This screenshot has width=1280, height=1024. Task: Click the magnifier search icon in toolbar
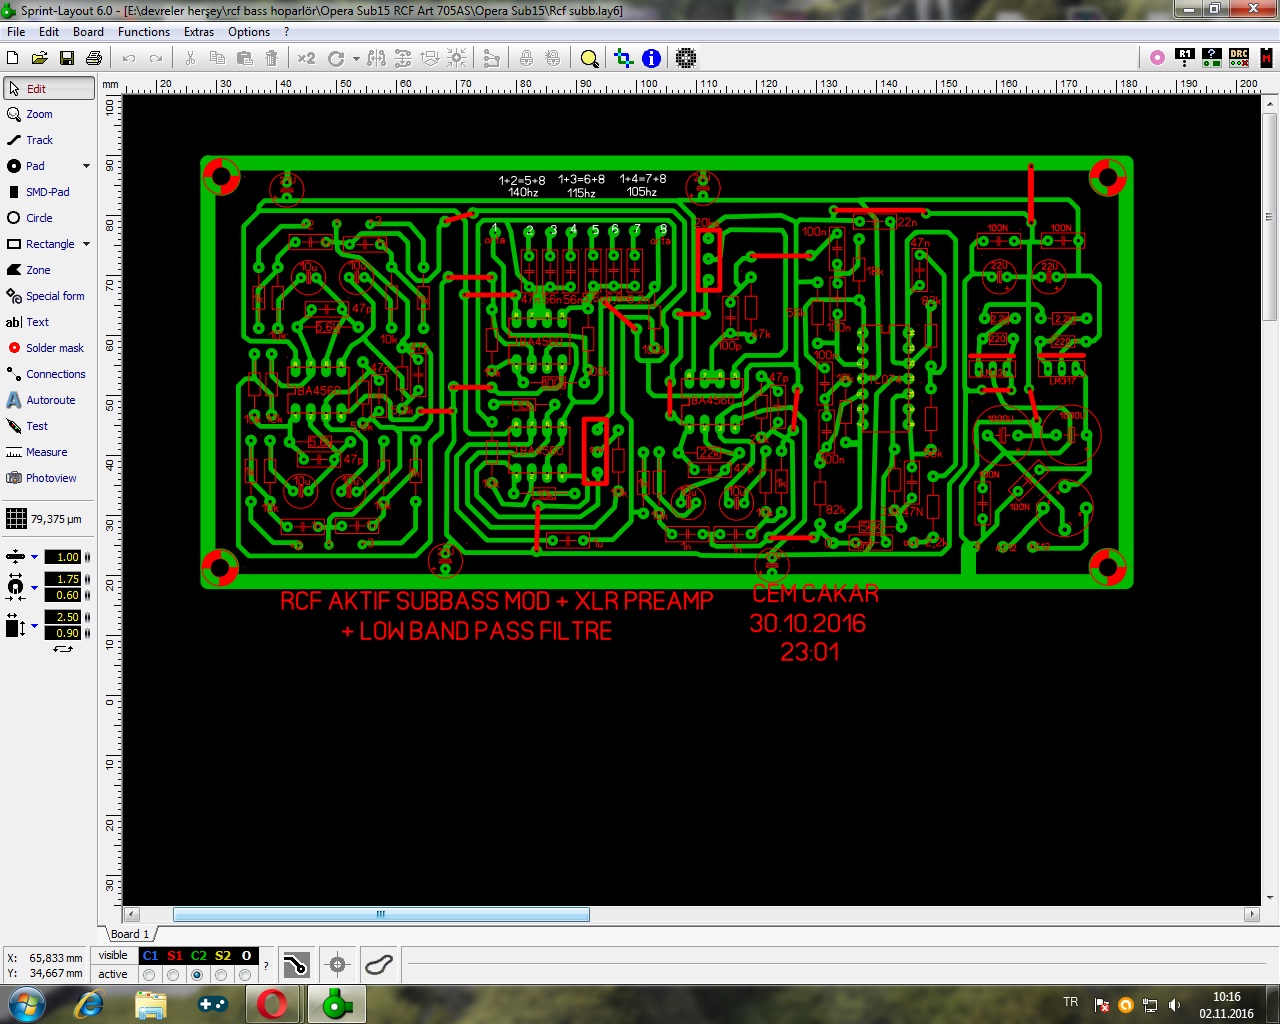590,58
